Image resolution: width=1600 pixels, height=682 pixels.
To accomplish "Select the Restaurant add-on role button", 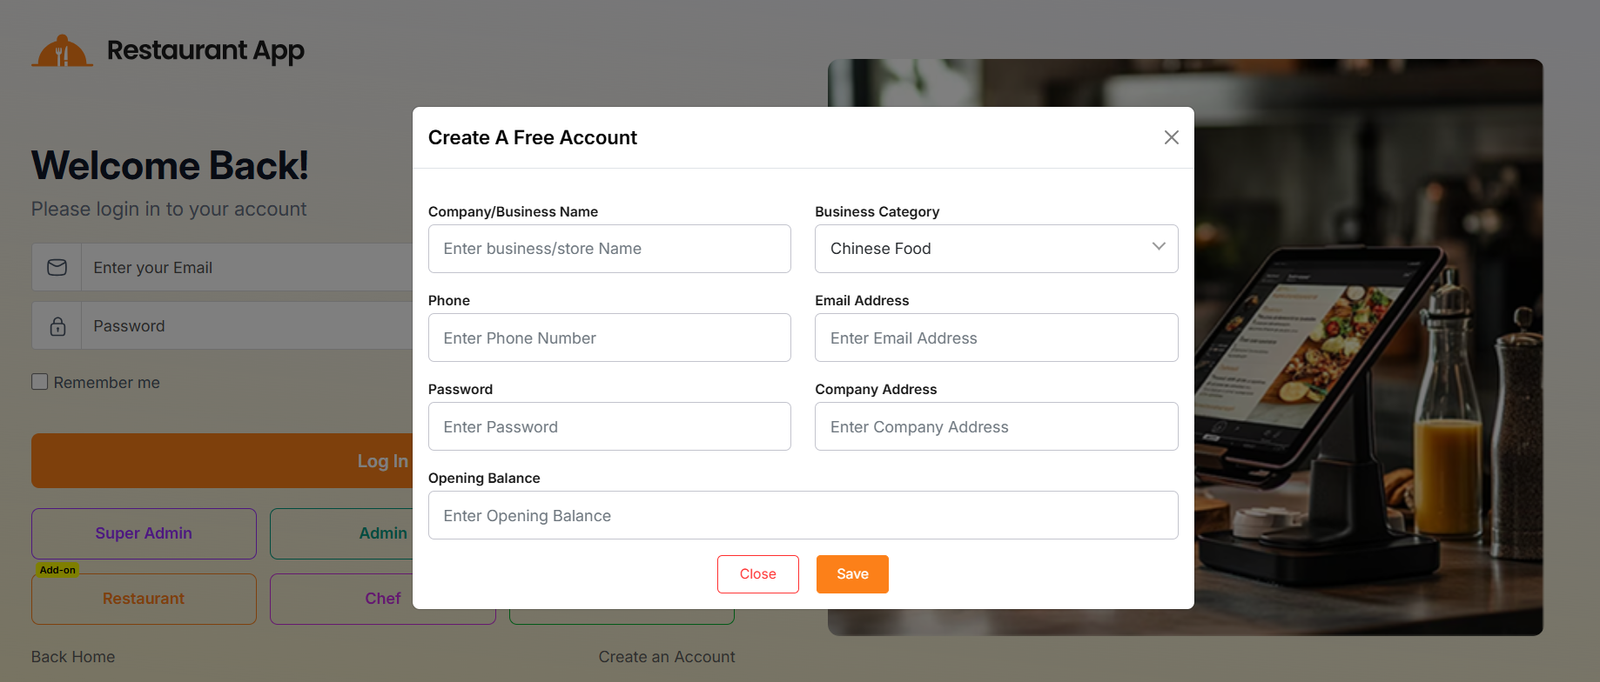I will coord(144,598).
